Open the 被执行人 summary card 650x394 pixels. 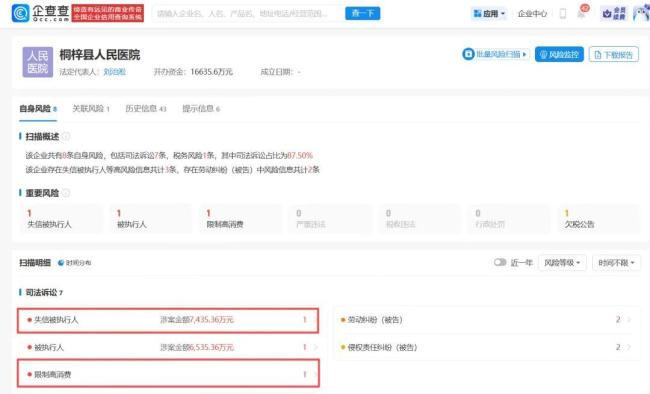[150, 219]
